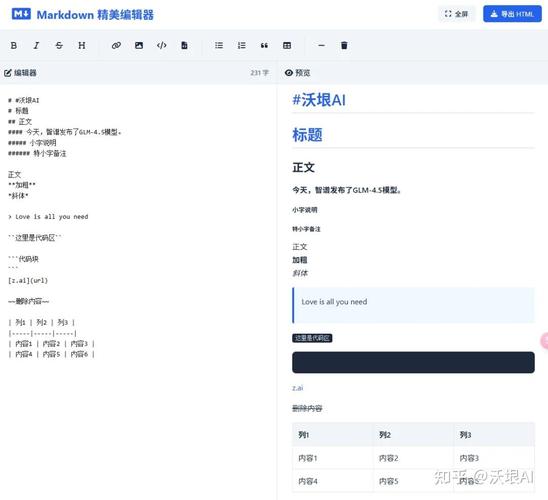Click the Markdown 精美编辑器 logo title
This screenshot has height=500, width=548.
click(83, 15)
